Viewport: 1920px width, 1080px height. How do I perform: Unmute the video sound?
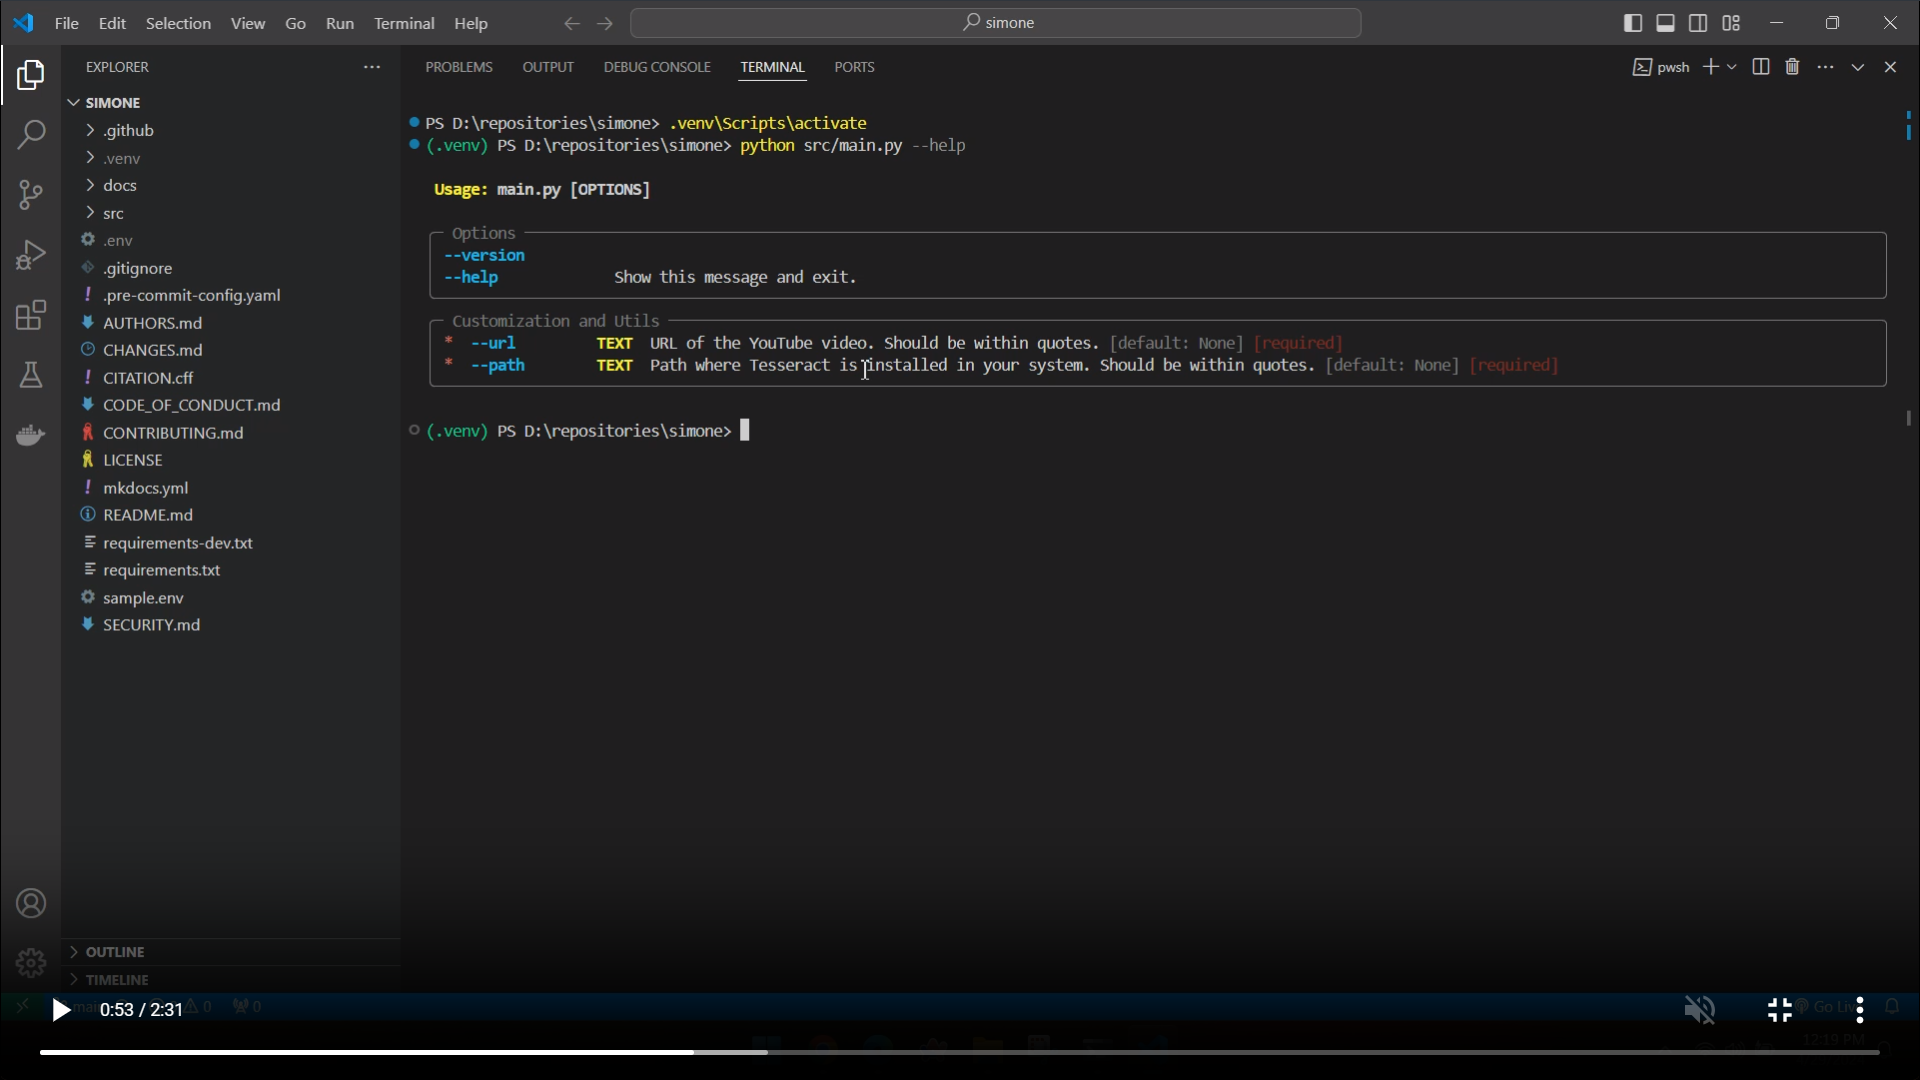pos(1700,1010)
